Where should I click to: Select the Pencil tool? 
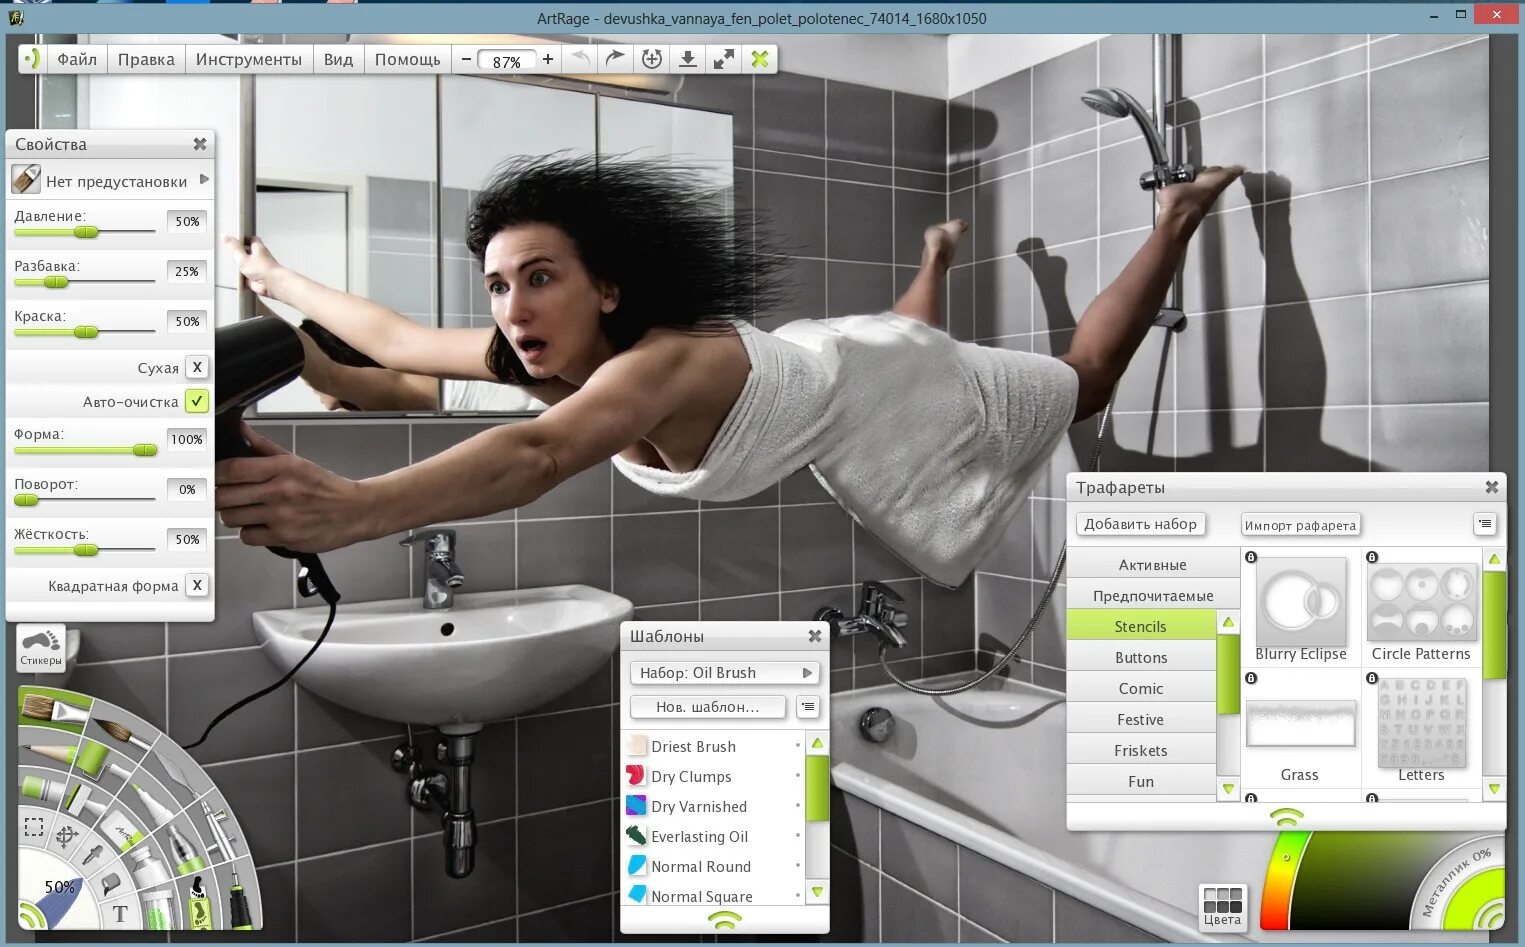(48, 752)
